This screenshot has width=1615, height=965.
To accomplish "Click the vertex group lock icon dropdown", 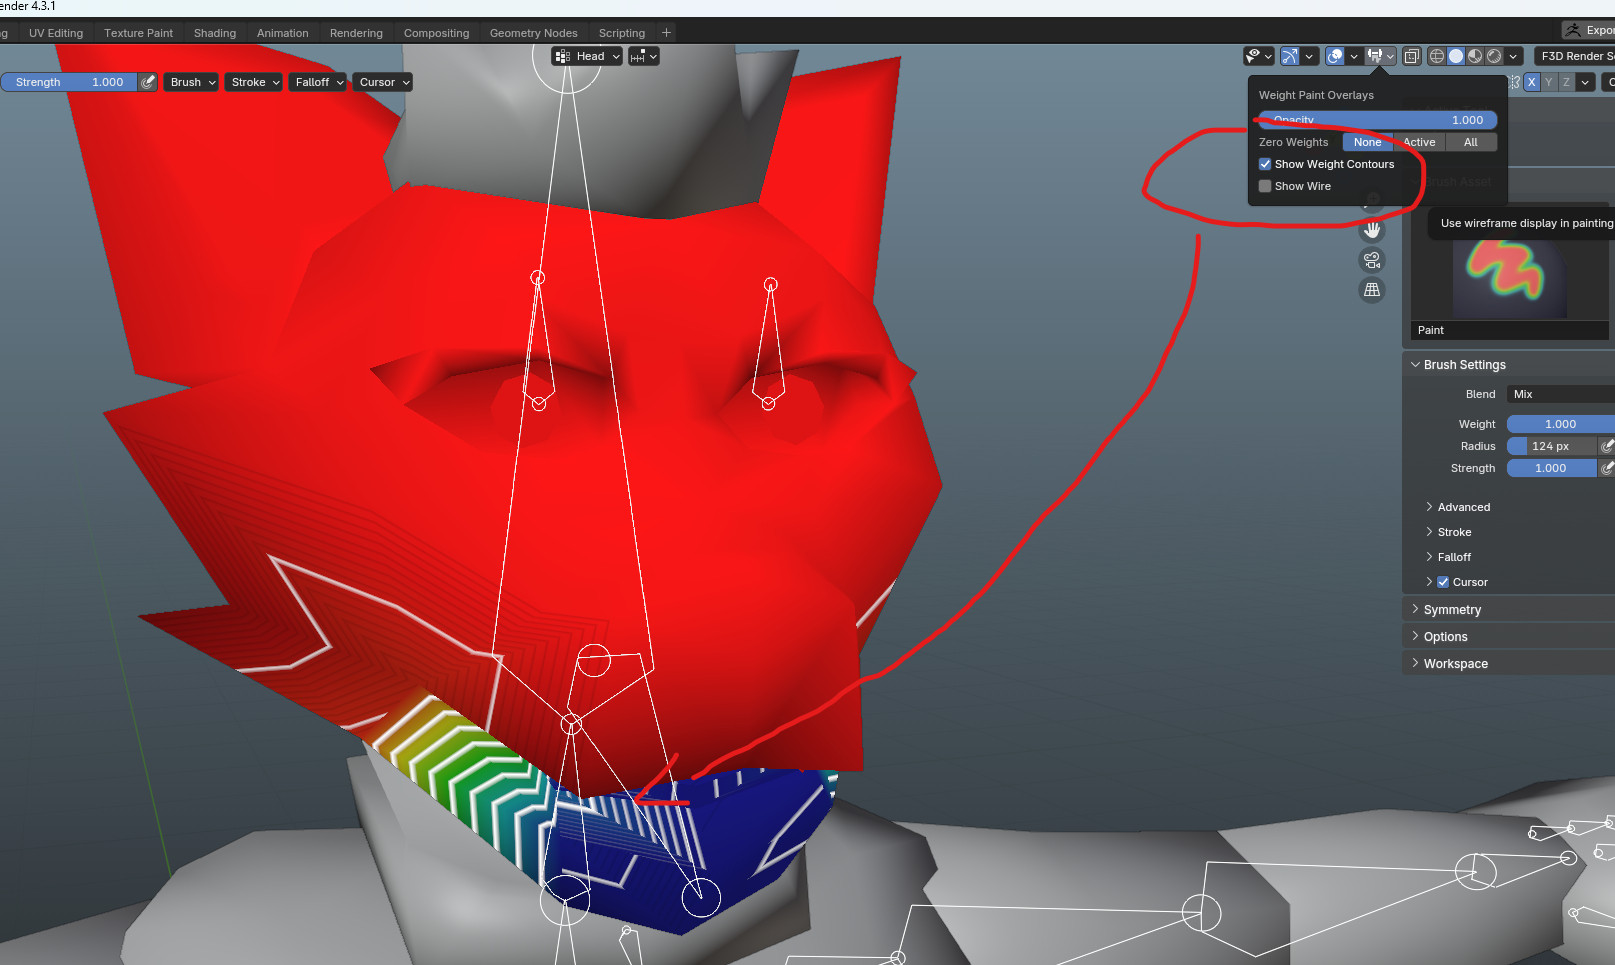I will (643, 56).
